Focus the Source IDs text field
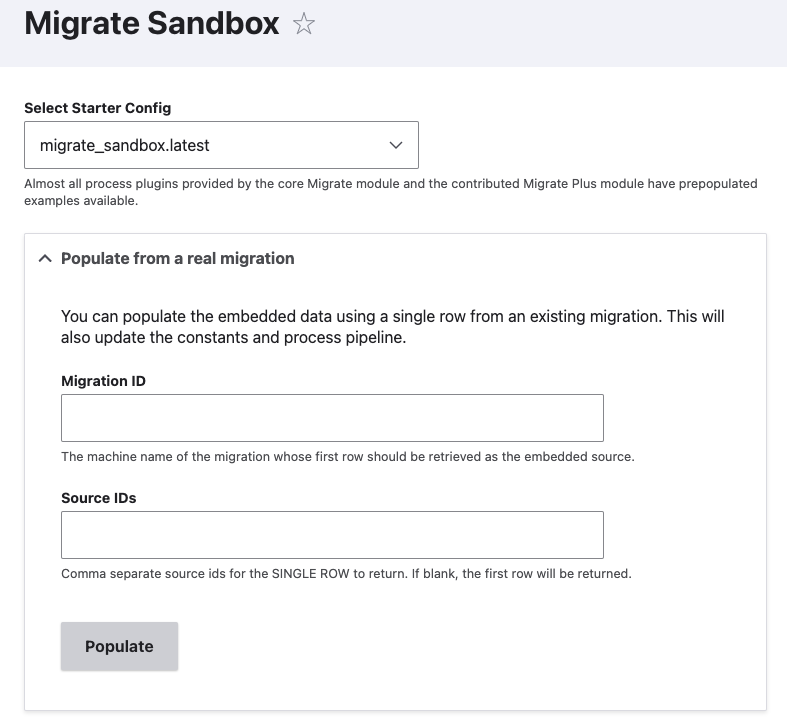The image size is (787, 724). (x=332, y=535)
